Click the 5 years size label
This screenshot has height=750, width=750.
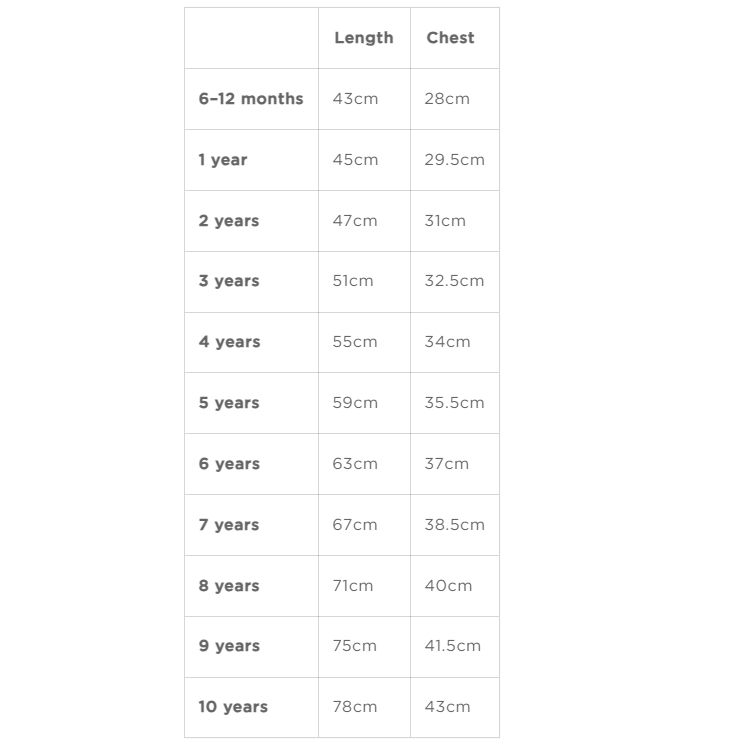click(228, 403)
